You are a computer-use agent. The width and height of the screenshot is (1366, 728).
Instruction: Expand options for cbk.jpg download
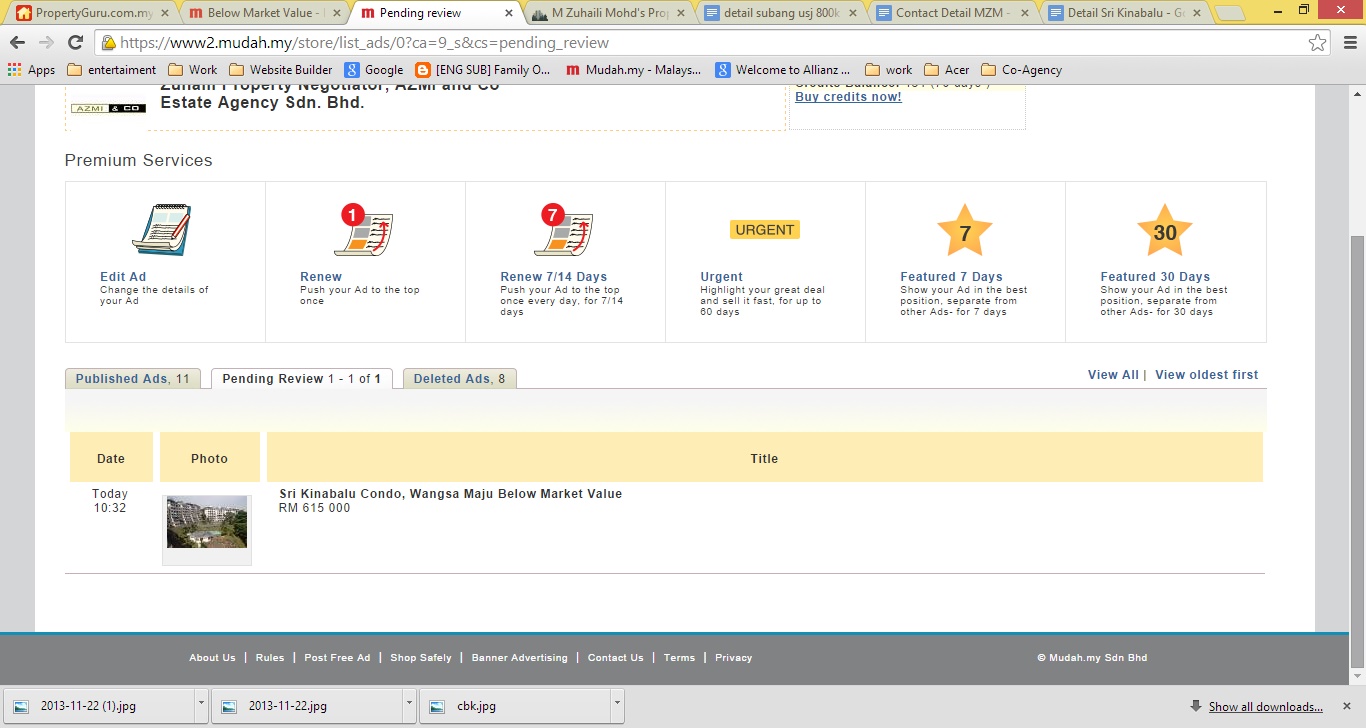click(x=617, y=705)
